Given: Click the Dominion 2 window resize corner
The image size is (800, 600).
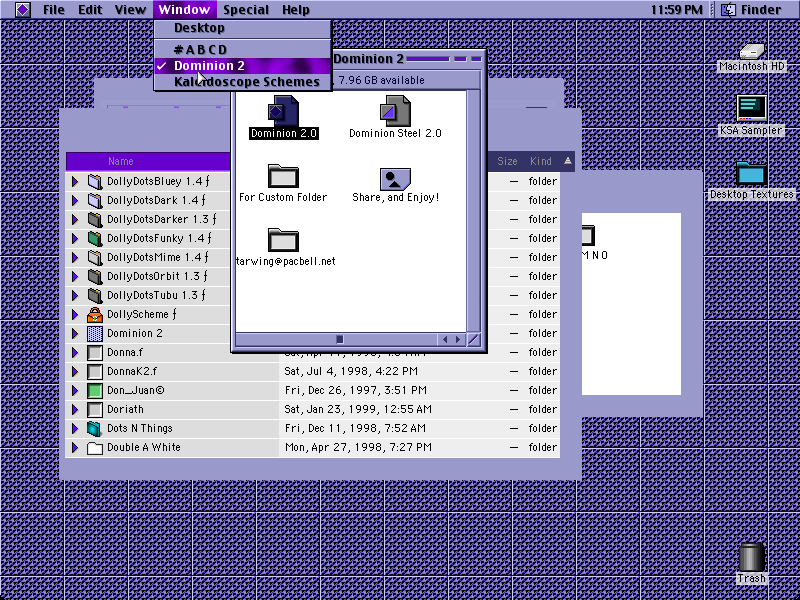Looking at the screenshot, I should pyautogui.click(x=473, y=339).
